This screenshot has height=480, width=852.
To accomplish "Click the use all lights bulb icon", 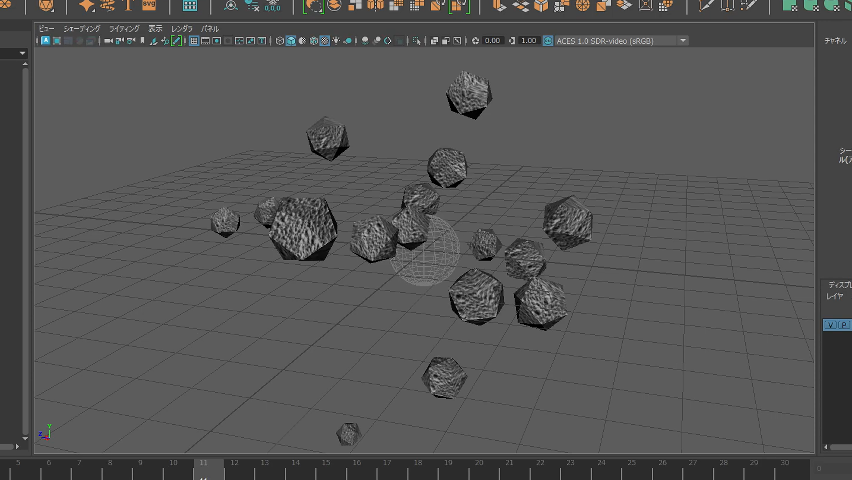I will 335,41.
